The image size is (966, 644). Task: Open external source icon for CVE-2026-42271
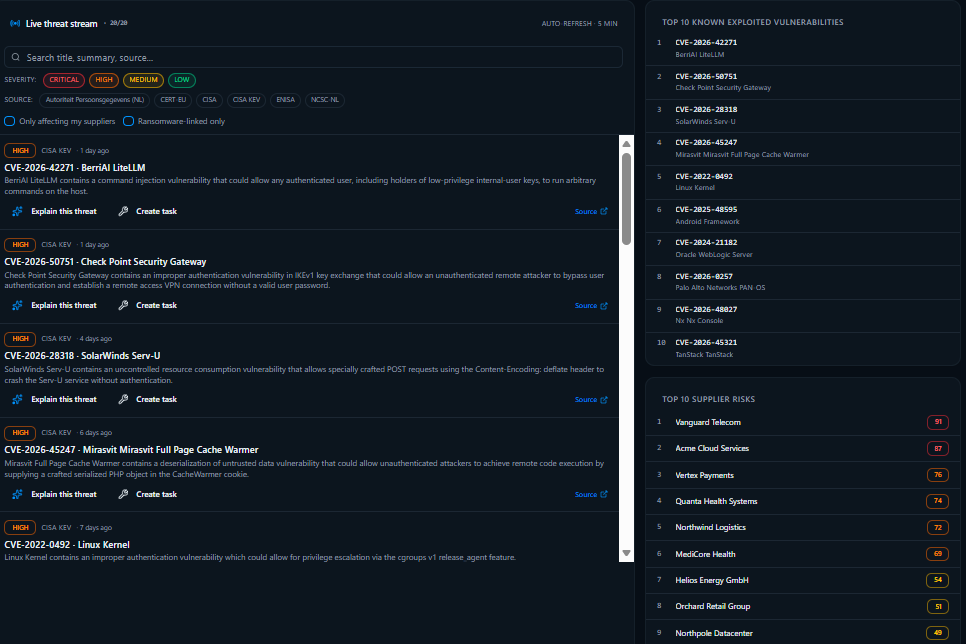click(x=604, y=211)
